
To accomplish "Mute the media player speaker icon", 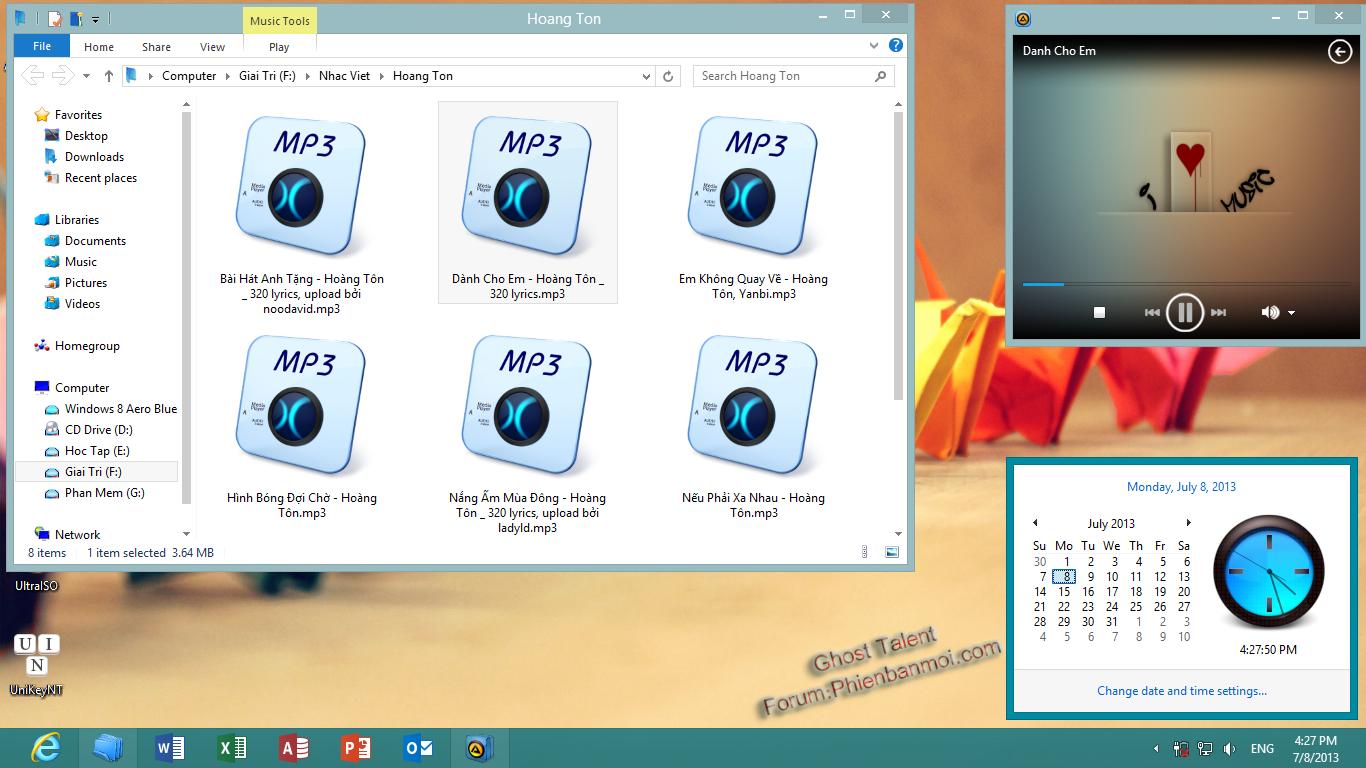I will (1269, 313).
